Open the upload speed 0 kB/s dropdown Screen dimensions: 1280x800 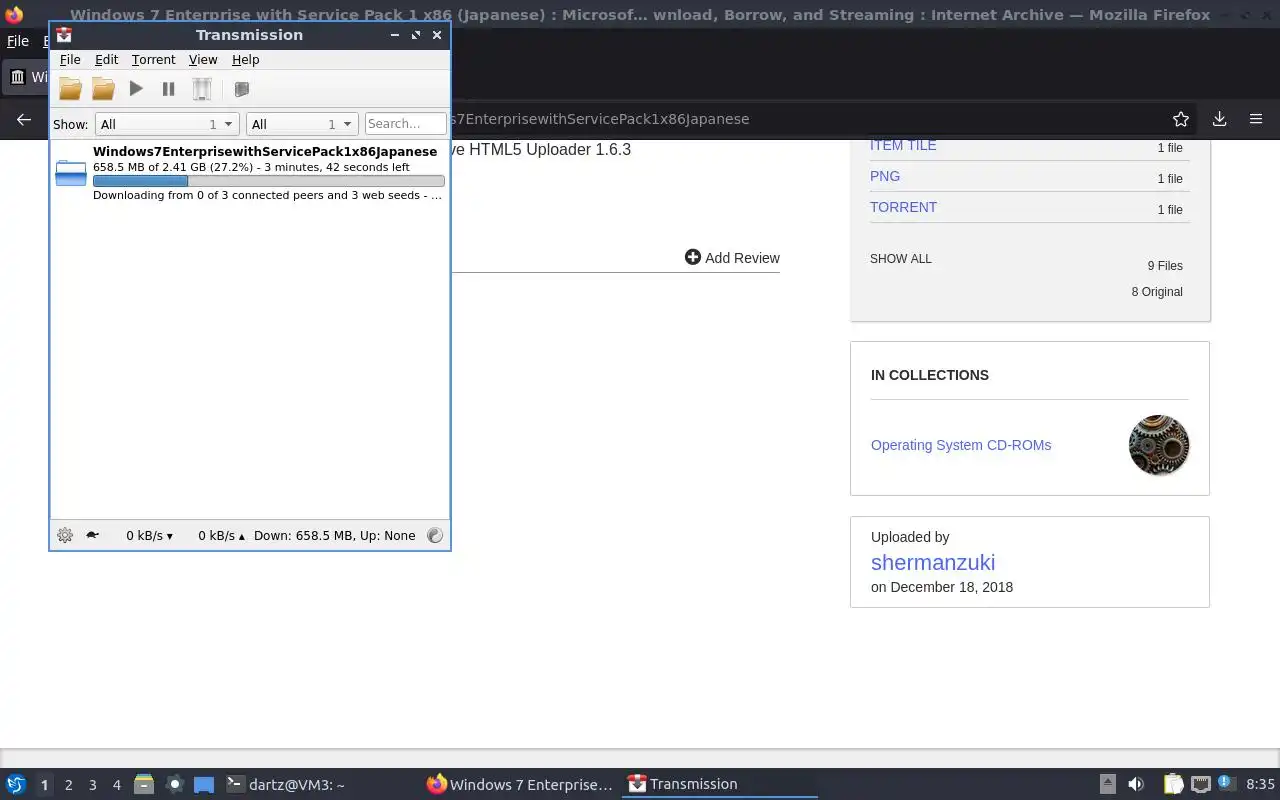coord(221,535)
